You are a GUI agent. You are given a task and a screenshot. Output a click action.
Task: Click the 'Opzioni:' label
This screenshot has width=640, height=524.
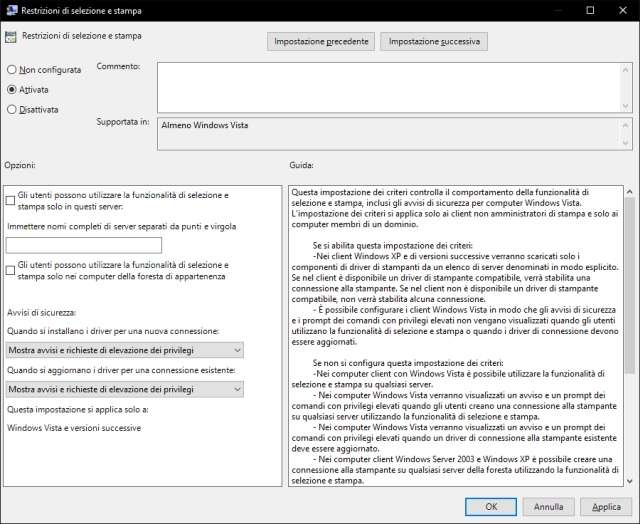pos(20,165)
